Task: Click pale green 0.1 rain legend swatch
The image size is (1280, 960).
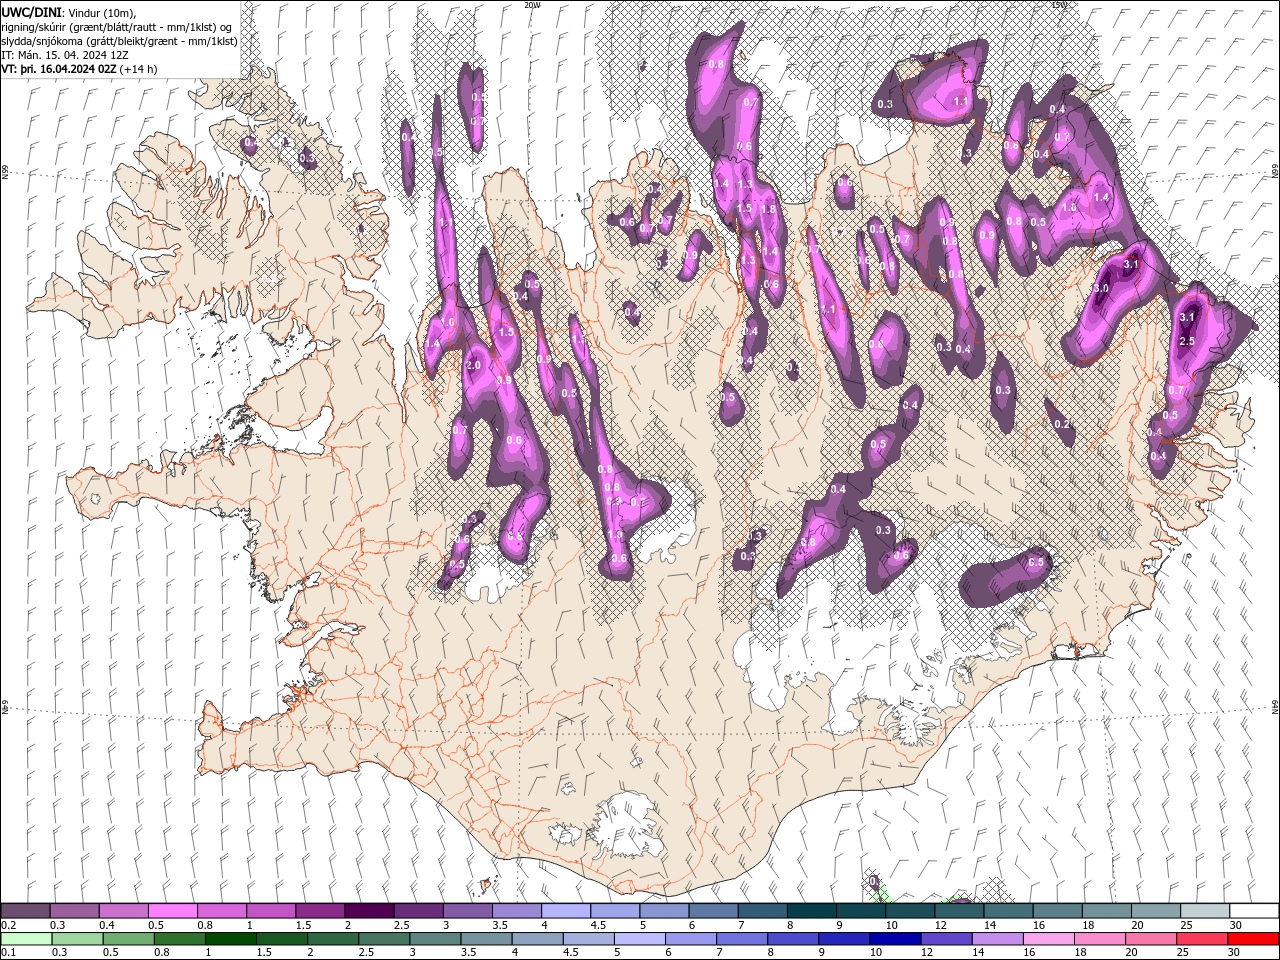Action: (24, 939)
